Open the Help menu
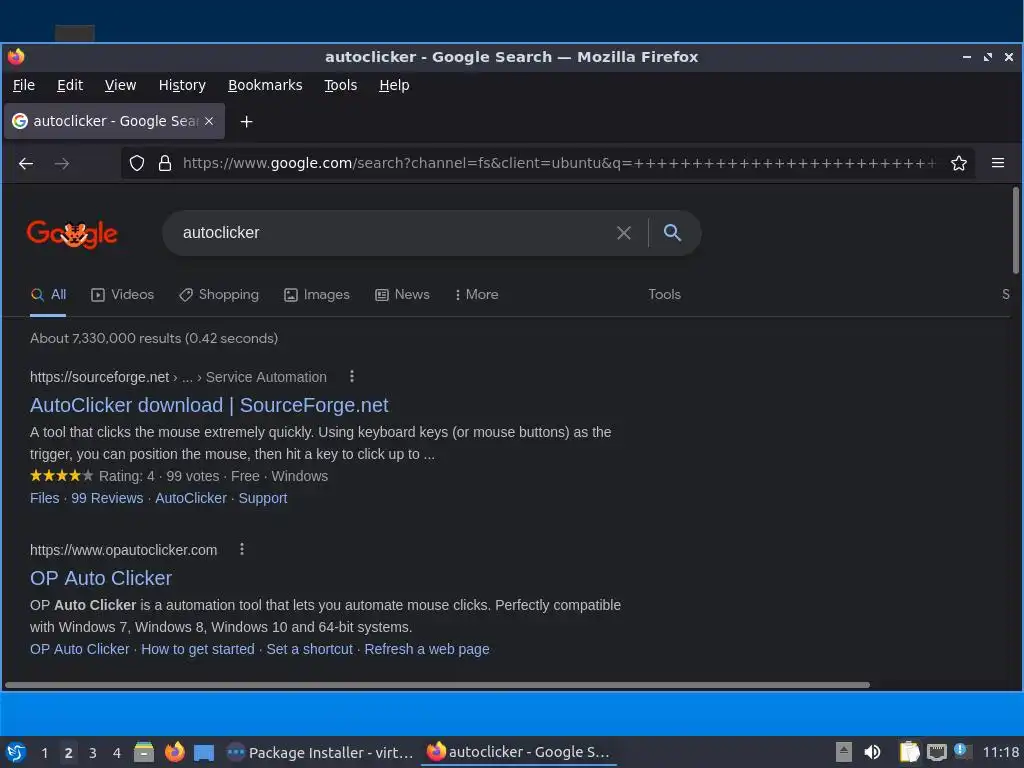Image resolution: width=1024 pixels, height=768 pixels. click(x=394, y=85)
